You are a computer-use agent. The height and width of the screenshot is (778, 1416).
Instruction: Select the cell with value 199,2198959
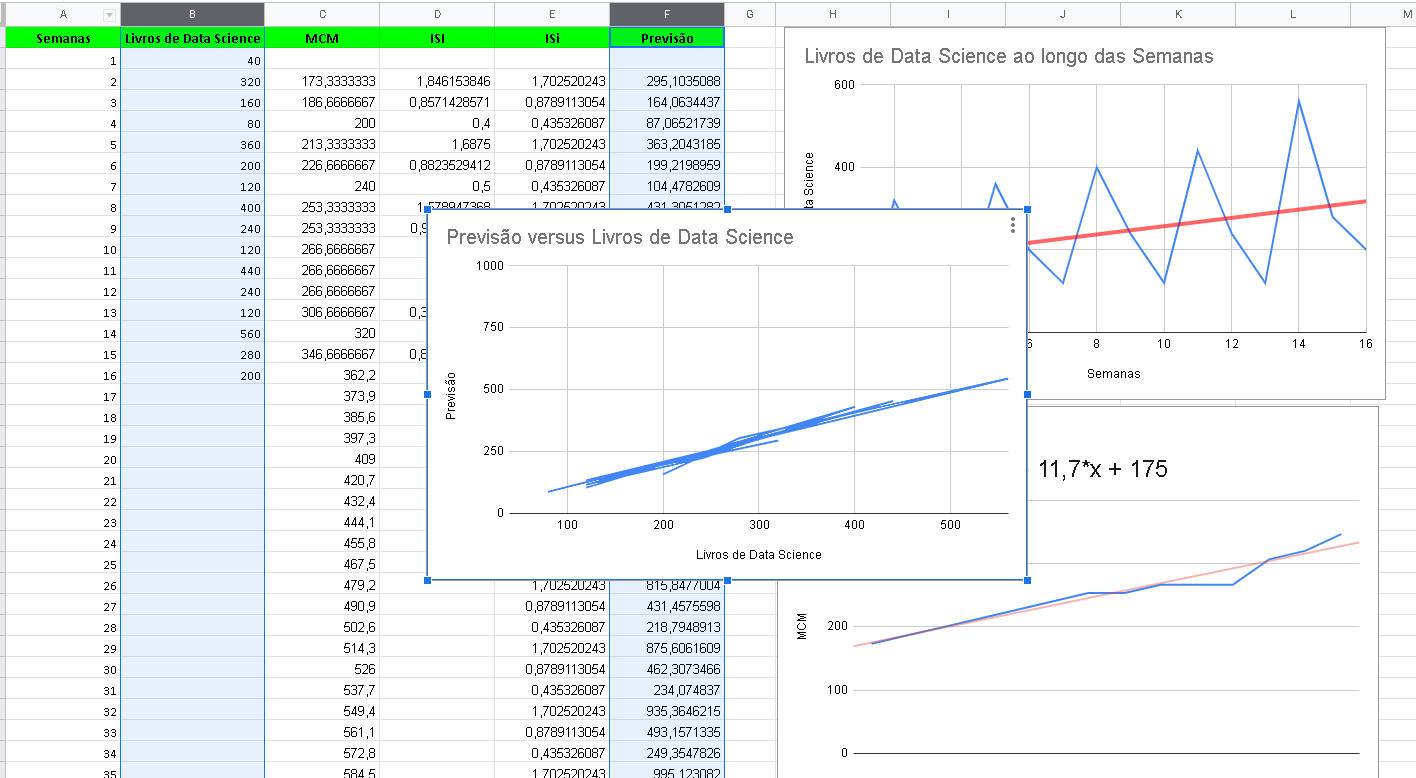(x=667, y=165)
